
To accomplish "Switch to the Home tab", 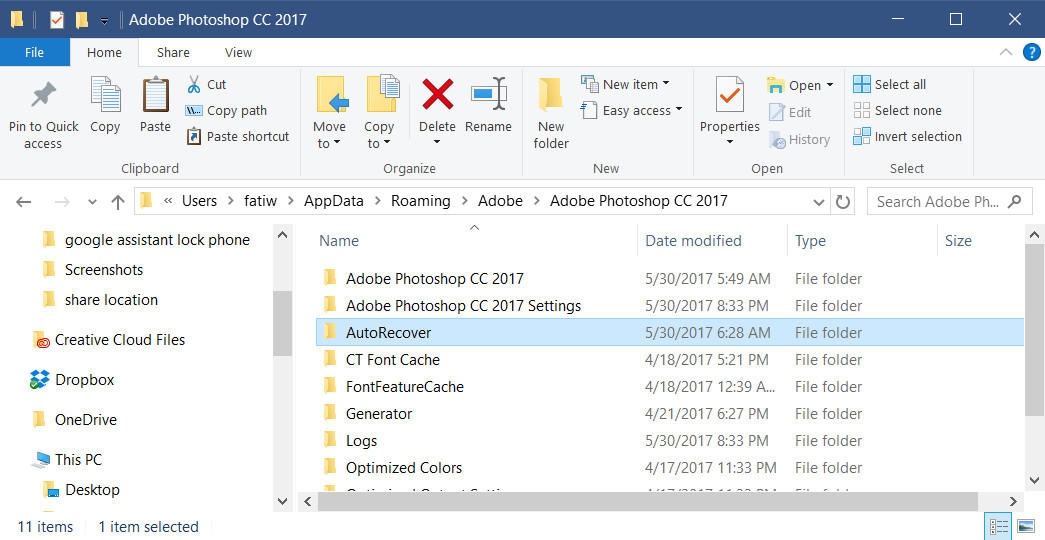I will [104, 53].
